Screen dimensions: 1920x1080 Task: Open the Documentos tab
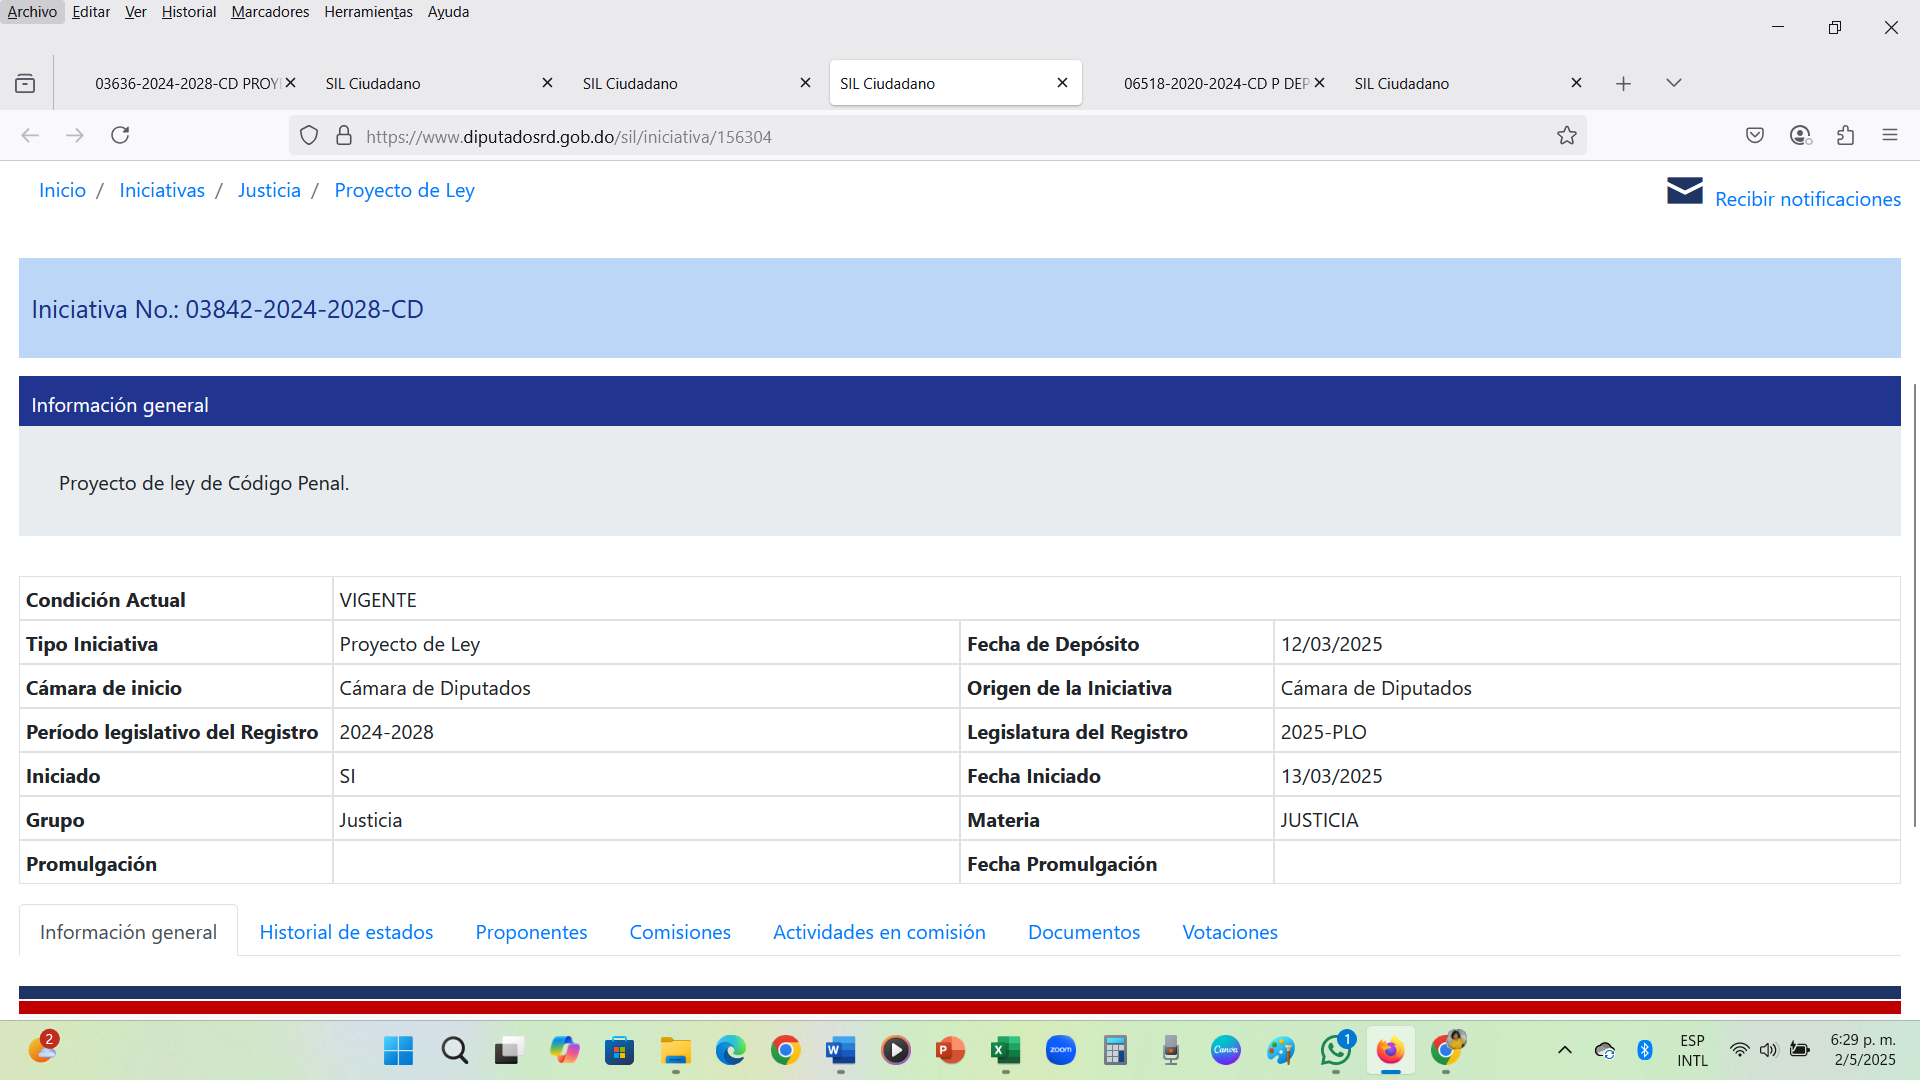point(1083,932)
